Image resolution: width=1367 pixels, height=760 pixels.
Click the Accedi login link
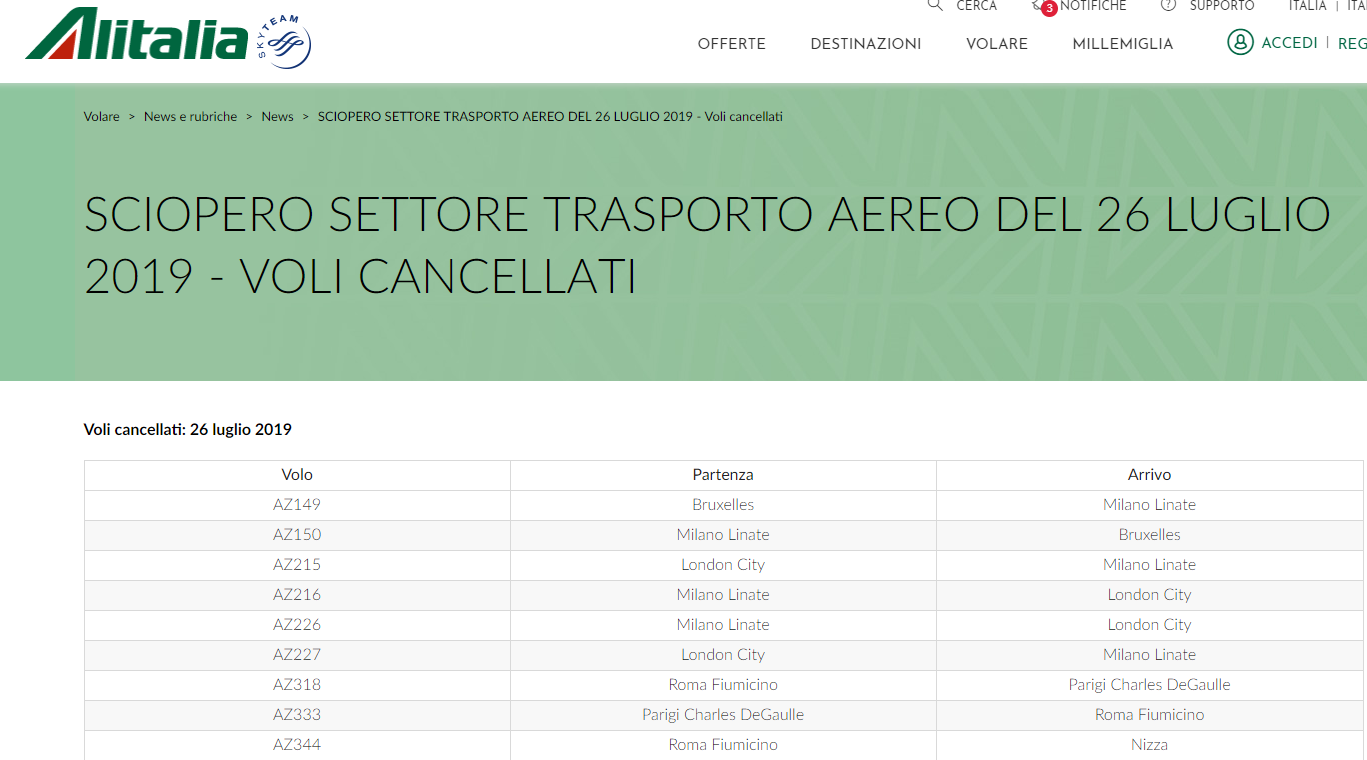pyautogui.click(x=1289, y=43)
